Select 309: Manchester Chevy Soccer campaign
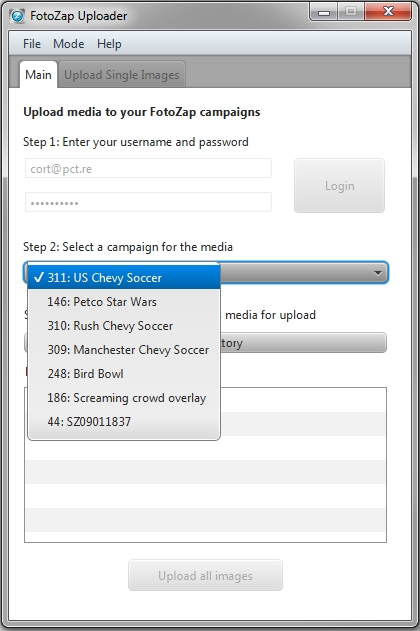 click(x=124, y=350)
